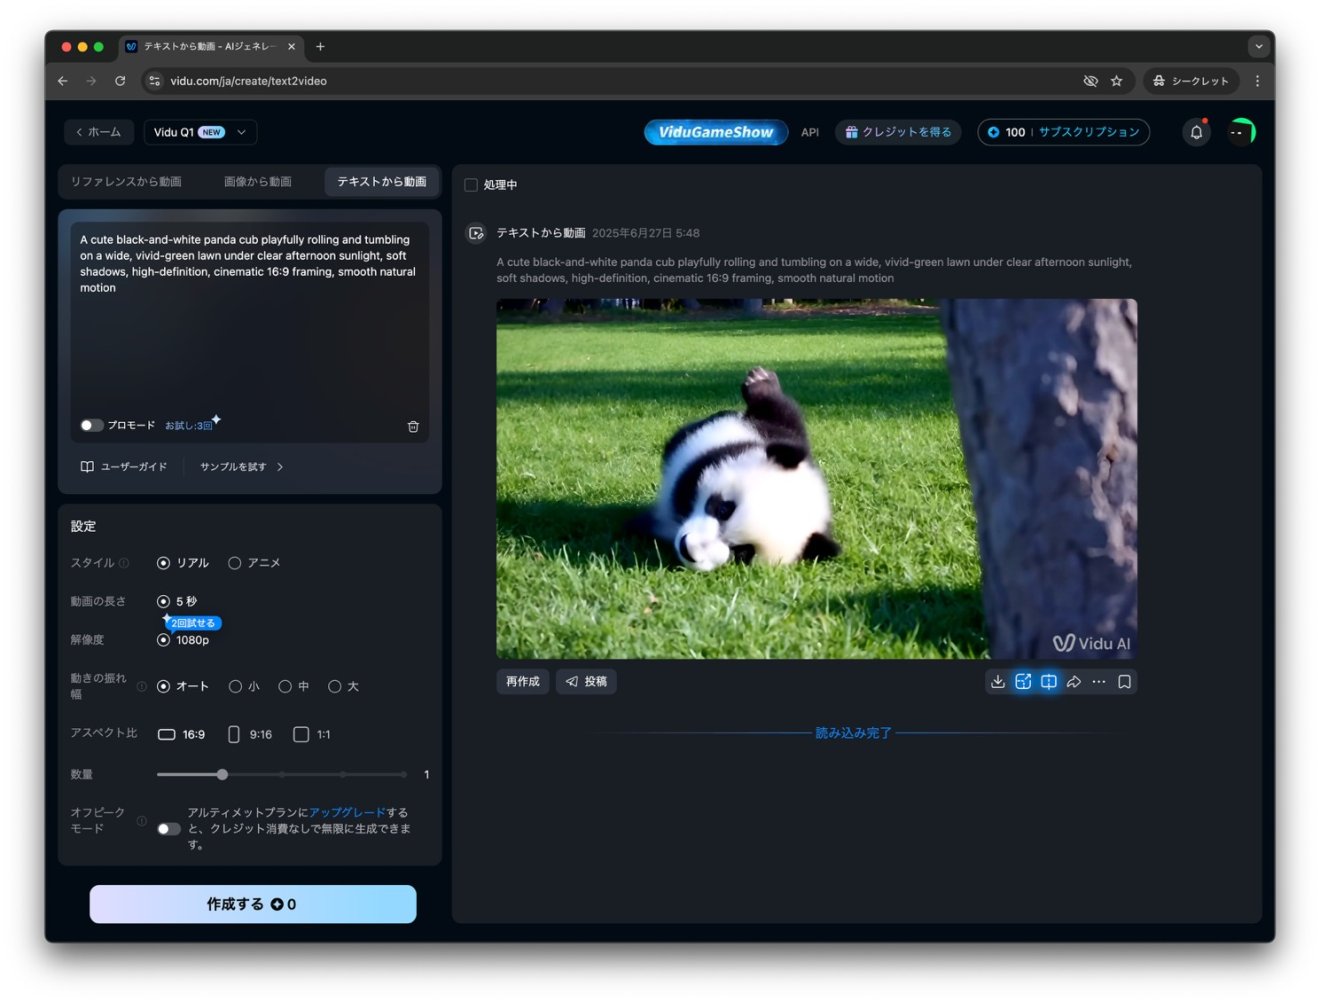Open the notifications bell
The width and height of the screenshot is (1320, 1002).
tap(1196, 132)
